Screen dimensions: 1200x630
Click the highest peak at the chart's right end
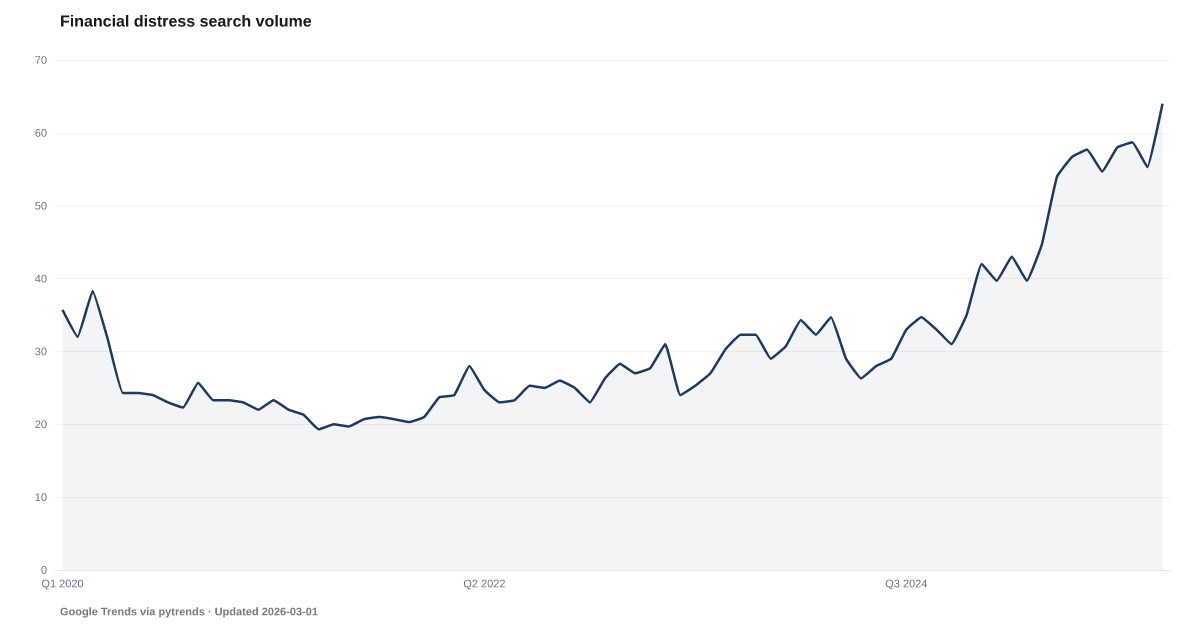coord(1162,103)
